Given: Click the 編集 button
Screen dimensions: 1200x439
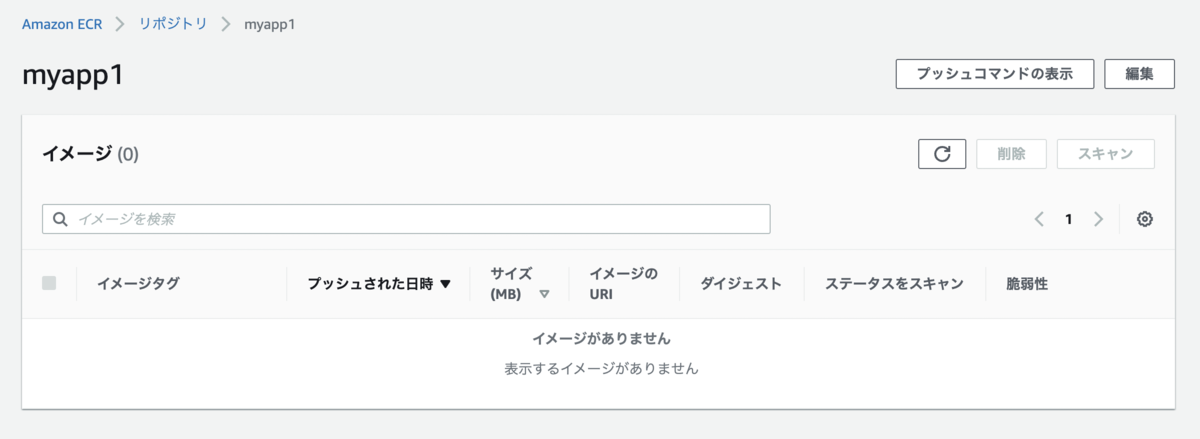Looking at the screenshot, I should pyautogui.click(x=1139, y=74).
